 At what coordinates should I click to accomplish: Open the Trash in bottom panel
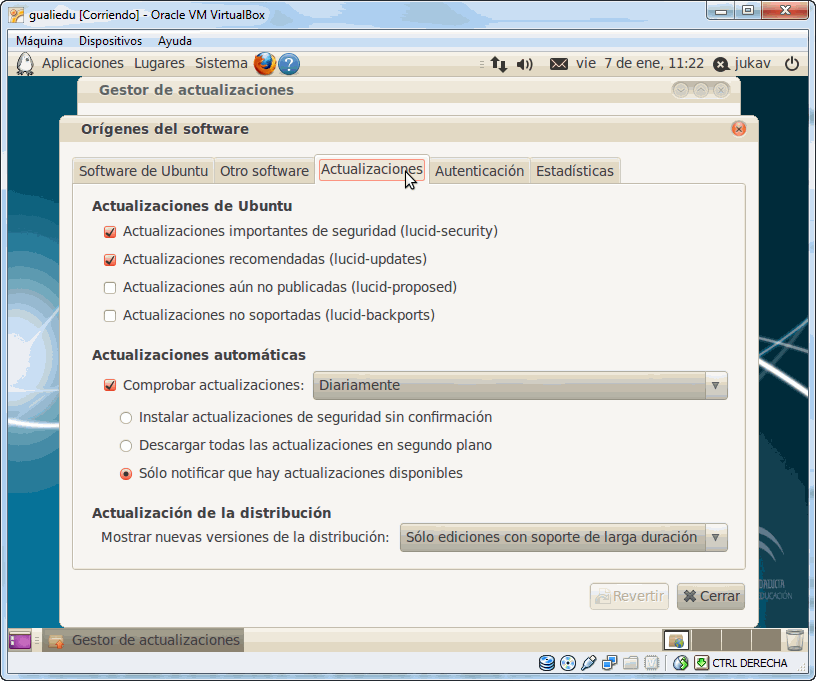pos(794,640)
